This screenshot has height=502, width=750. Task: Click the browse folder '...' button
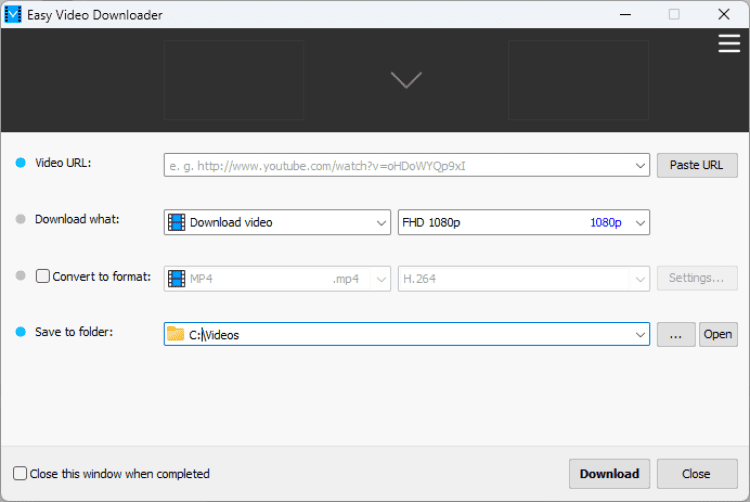click(x=676, y=334)
